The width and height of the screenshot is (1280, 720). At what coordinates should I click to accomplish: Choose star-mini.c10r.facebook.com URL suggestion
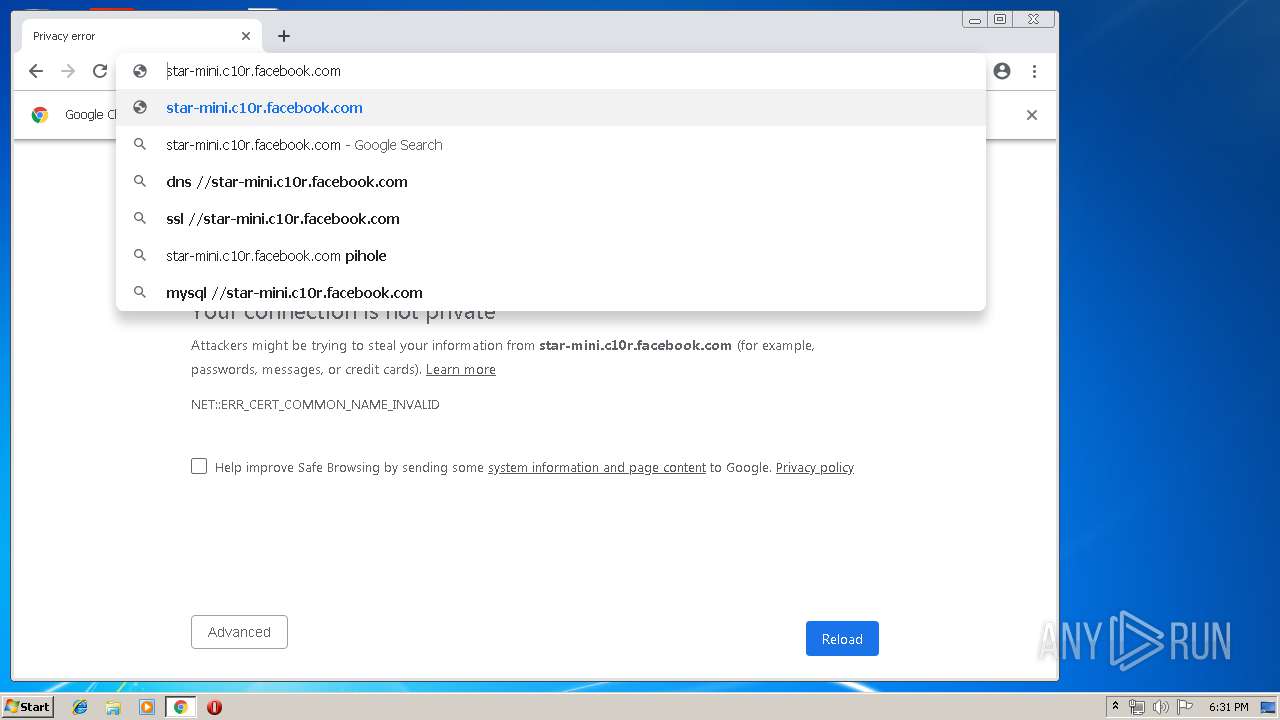tap(551, 108)
